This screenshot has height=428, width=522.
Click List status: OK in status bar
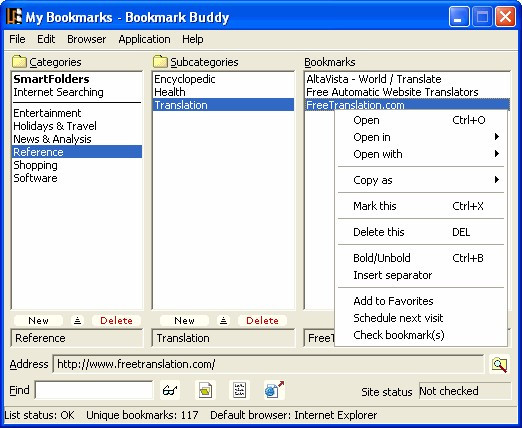[x=40, y=415]
